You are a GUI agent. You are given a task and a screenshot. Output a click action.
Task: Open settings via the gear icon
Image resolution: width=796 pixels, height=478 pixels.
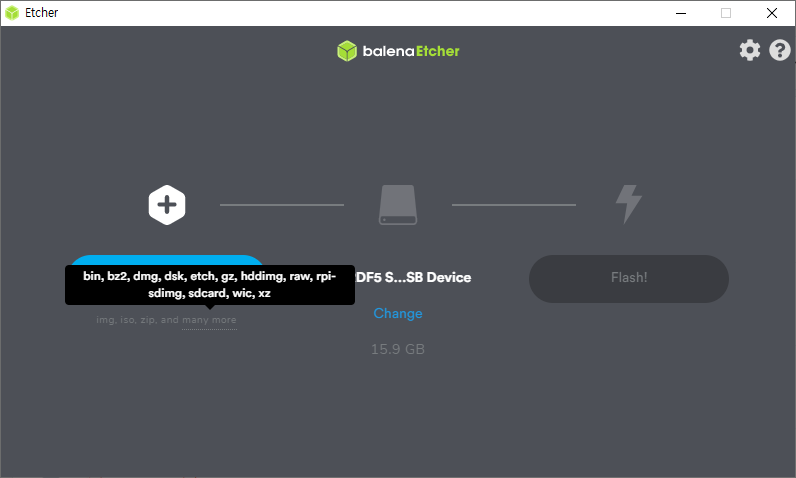point(750,50)
